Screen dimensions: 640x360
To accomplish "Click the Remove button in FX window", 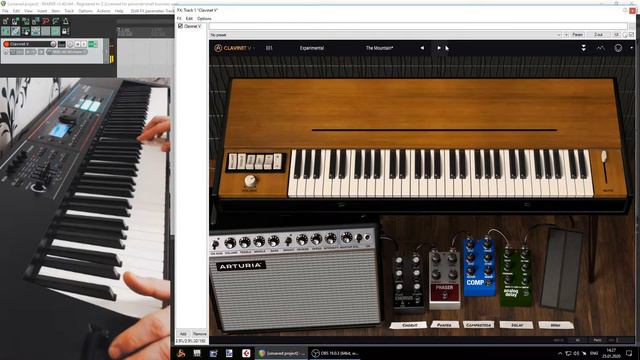I will (199, 334).
